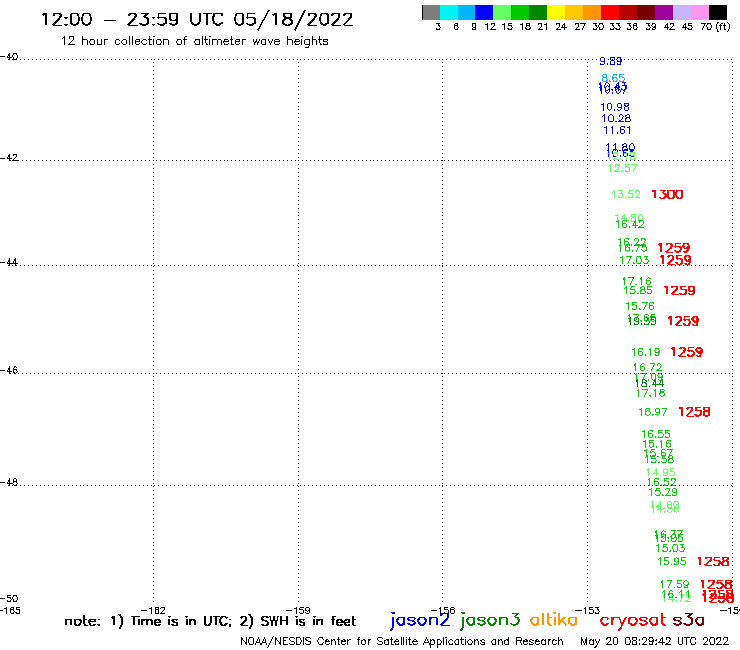Viewport: 740px width, 650px height.
Task: Click the 11.61 wave height value
Action: coord(617,130)
